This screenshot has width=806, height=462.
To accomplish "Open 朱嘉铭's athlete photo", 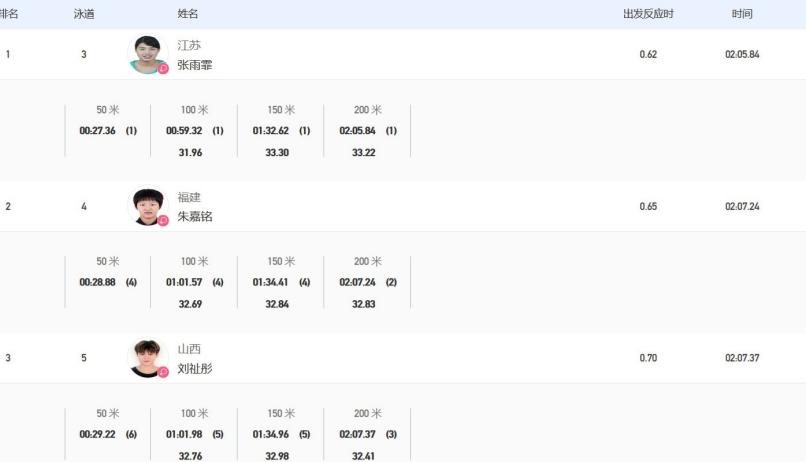I will pos(147,206).
